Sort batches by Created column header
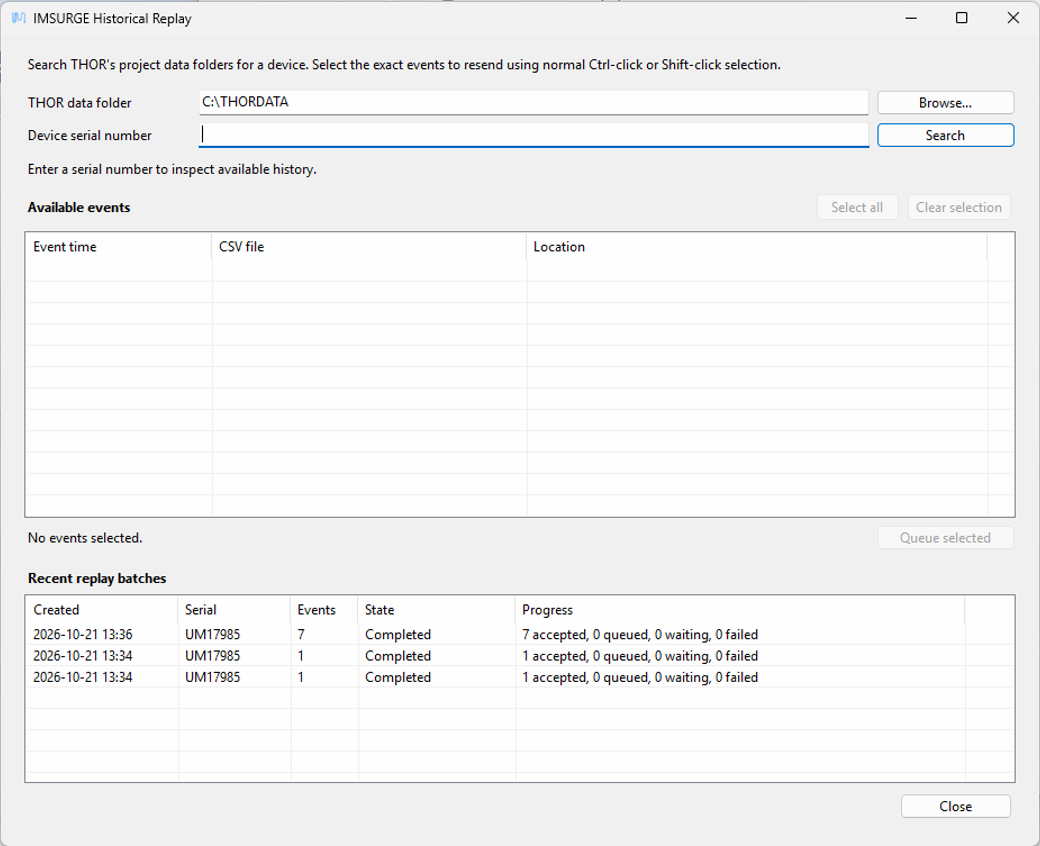Image resolution: width=1040 pixels, height=846 pixels. (101, 610)
